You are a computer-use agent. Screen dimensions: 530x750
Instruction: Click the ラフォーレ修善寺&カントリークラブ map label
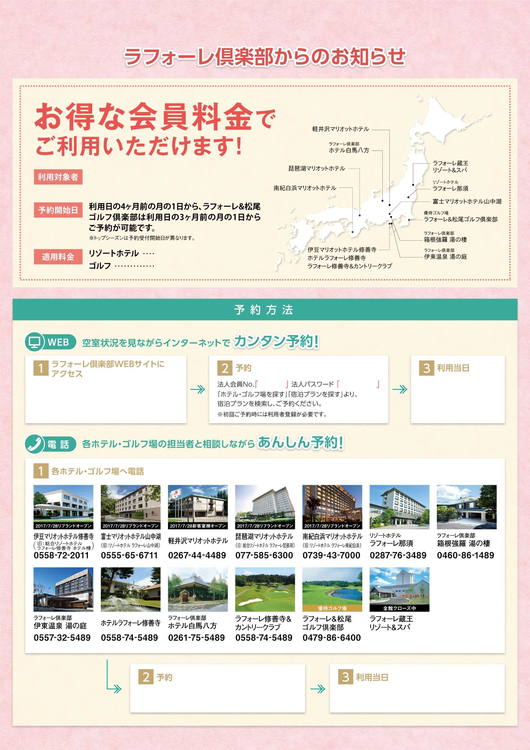tap(349, 266)
